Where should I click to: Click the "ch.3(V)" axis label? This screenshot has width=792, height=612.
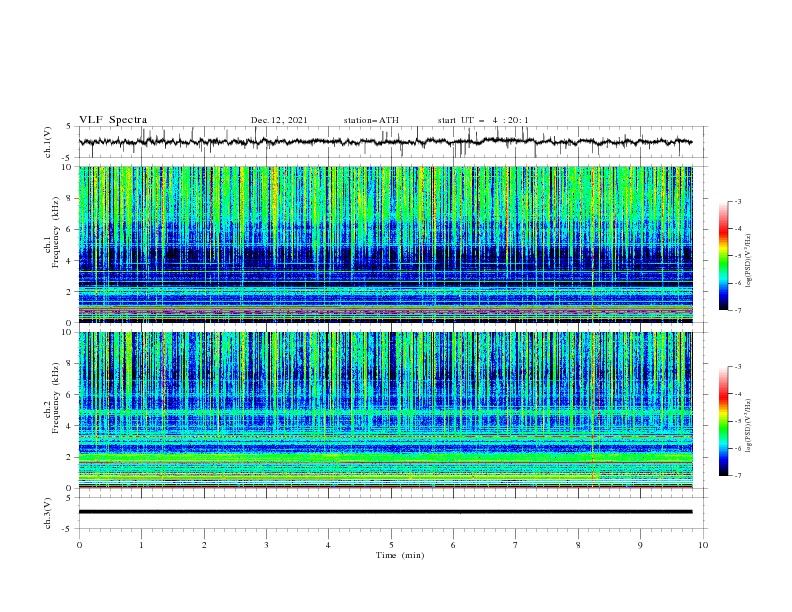pyautogui.click(x=48, y=513)
